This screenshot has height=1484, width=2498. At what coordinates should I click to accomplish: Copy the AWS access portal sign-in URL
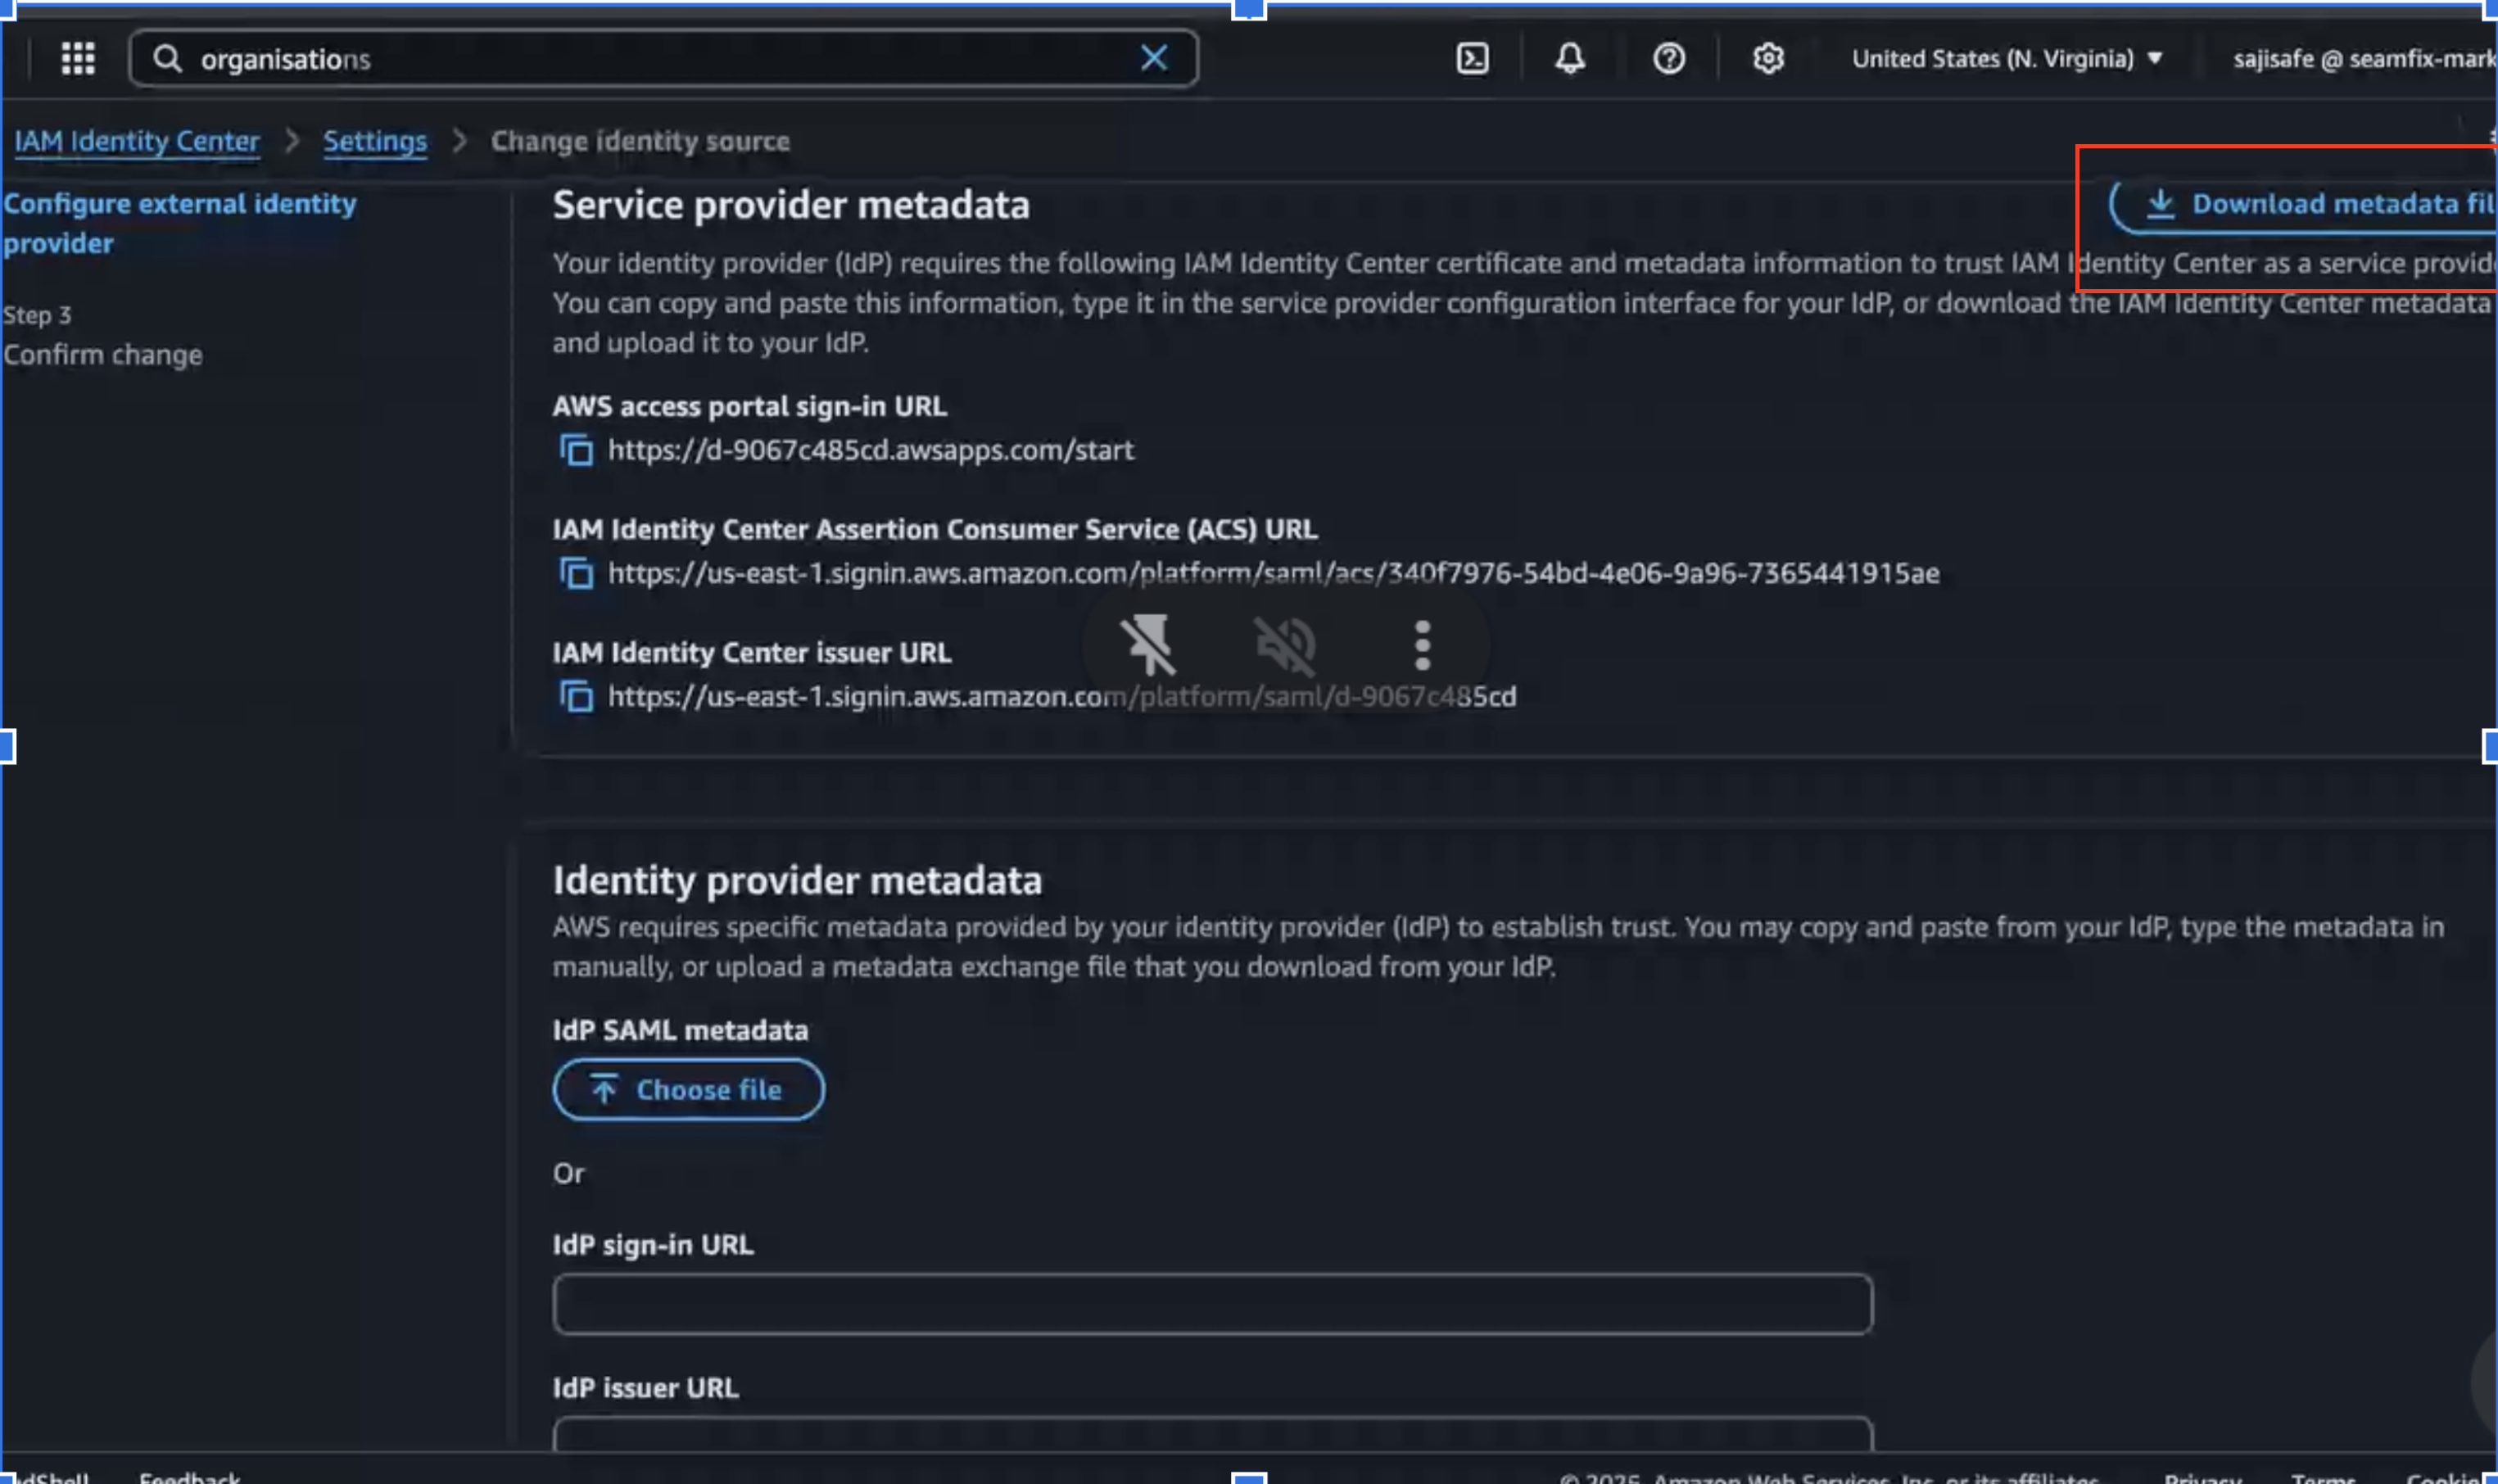click(x=576, y=450)
